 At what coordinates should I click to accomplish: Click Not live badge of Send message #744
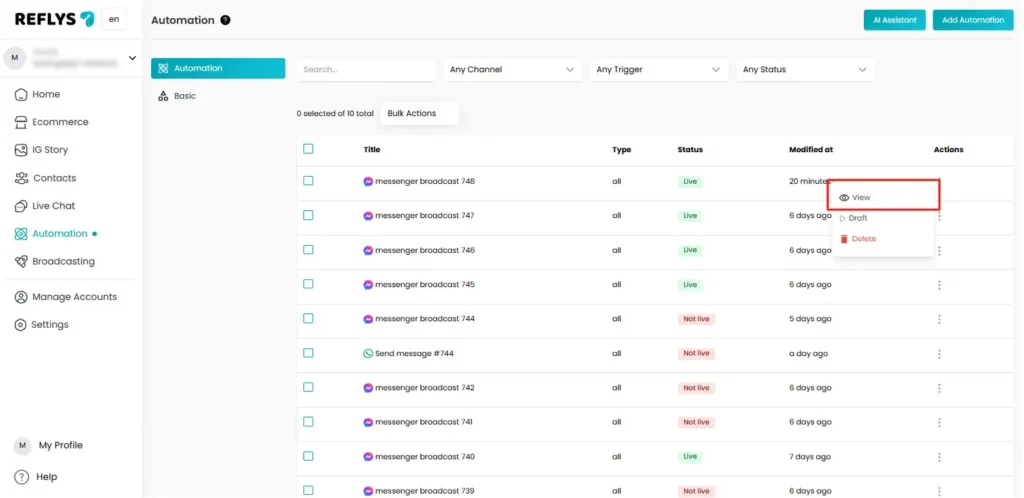[696, 354]
